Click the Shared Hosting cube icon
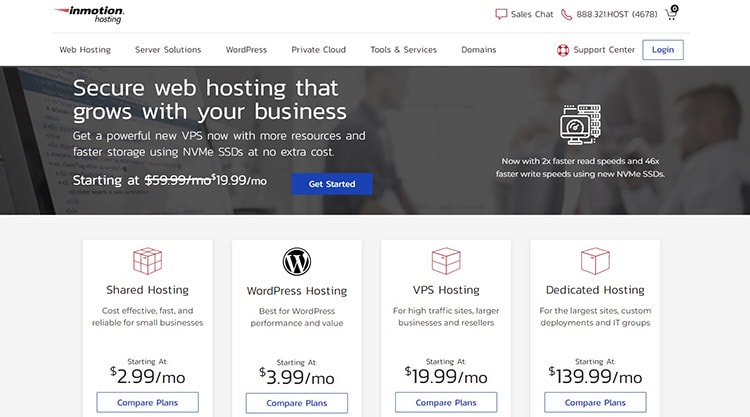Screen dimensions: 750x417 [x=147, y=261]
